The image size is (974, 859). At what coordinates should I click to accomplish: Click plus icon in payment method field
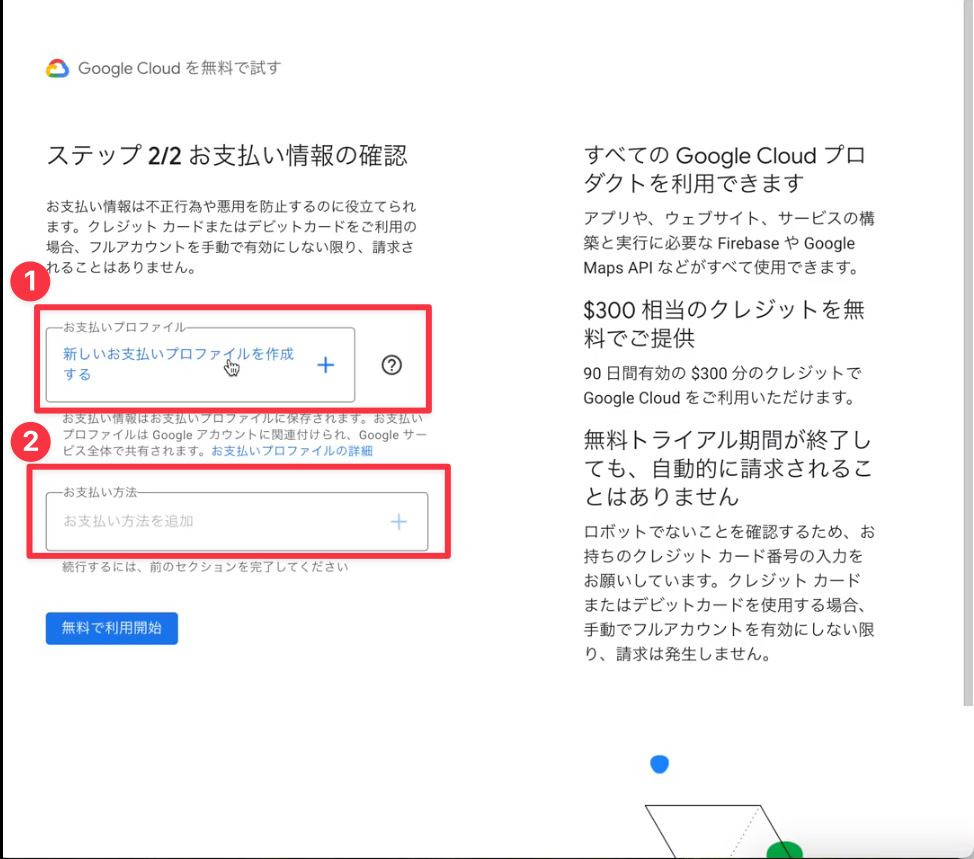click(x=399, y=522)
